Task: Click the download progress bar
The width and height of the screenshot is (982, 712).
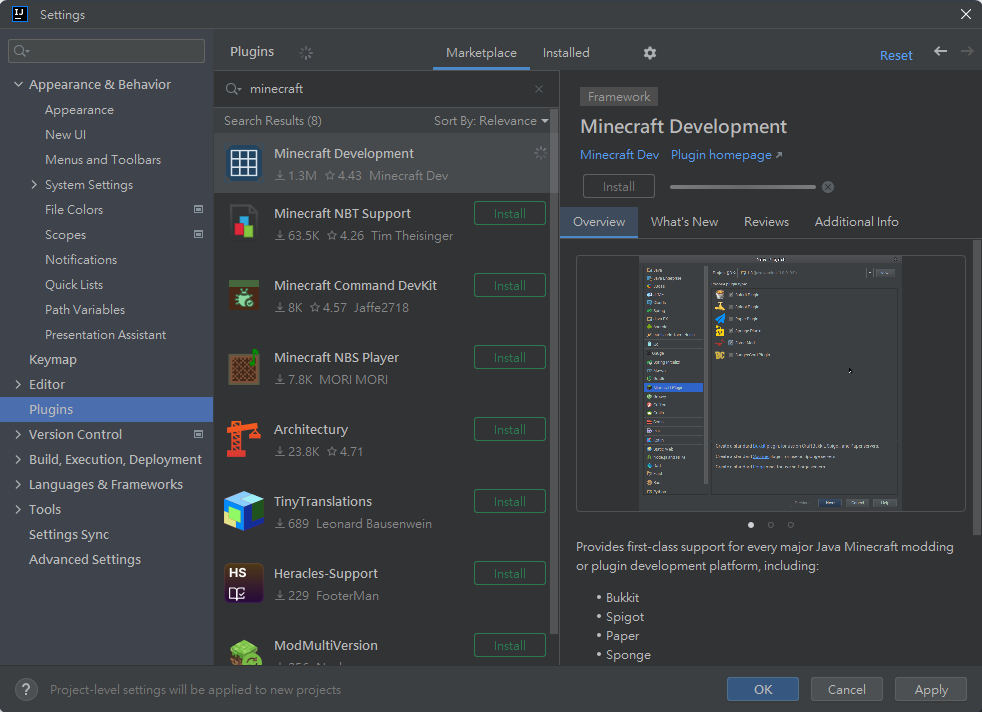Action: 743,187
